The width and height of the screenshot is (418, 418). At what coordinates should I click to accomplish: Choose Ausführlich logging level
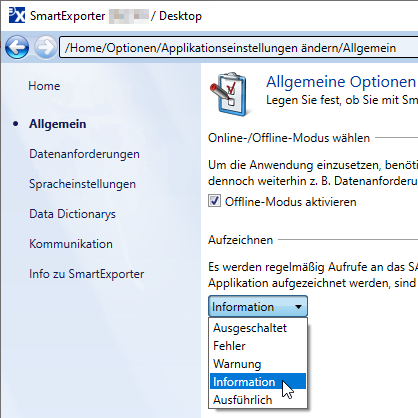(258, 400)
